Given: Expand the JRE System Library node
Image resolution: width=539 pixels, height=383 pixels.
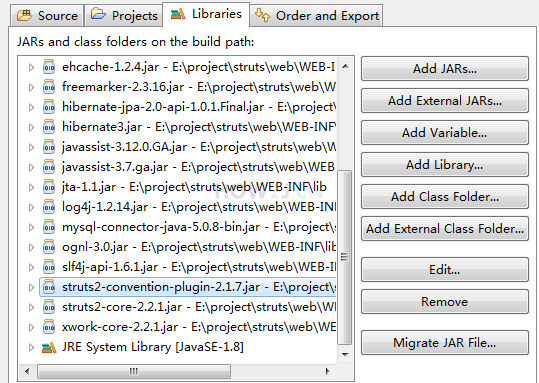Looking at the screenshot, I should pyautogui.click(x=31, y=347).
